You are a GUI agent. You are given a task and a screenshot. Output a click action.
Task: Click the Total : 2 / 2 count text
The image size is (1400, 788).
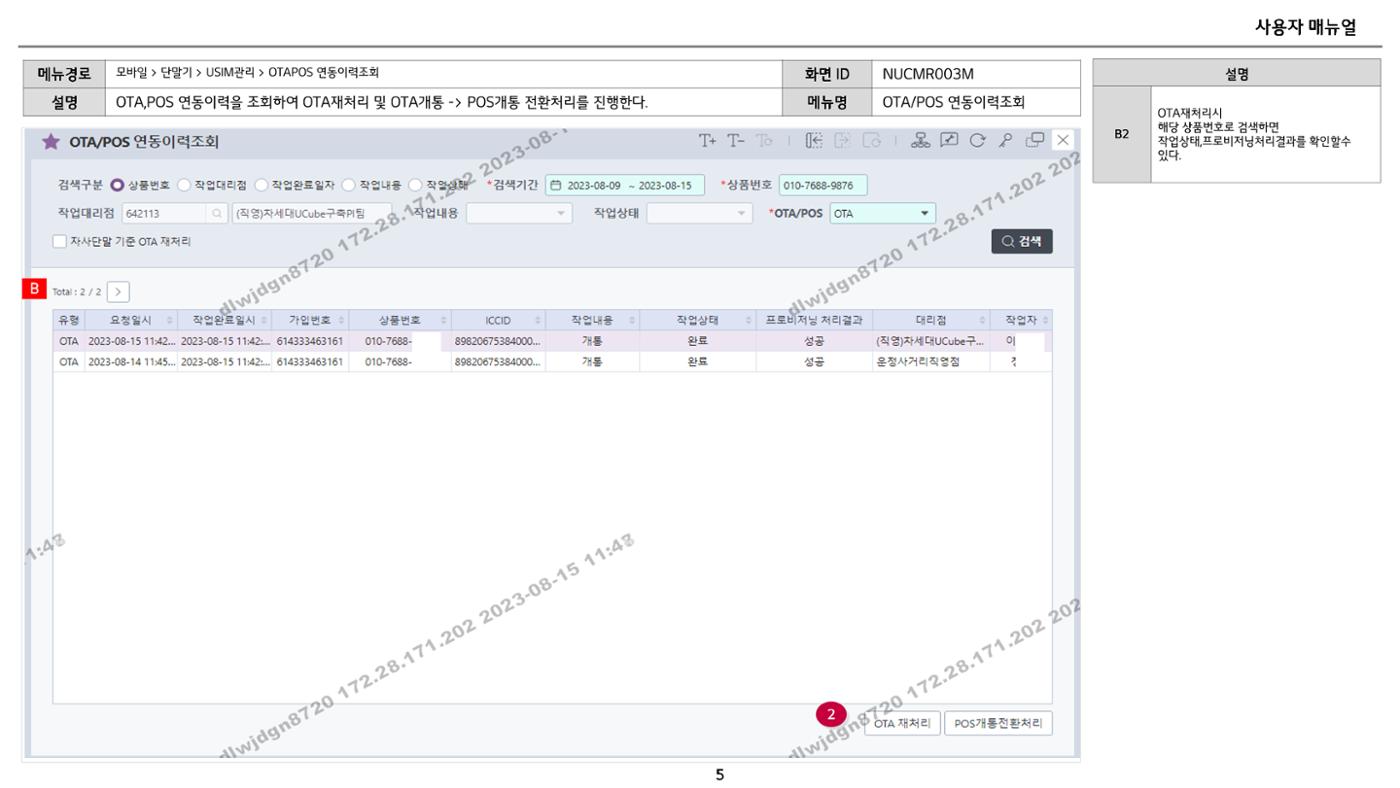[76, 292]
